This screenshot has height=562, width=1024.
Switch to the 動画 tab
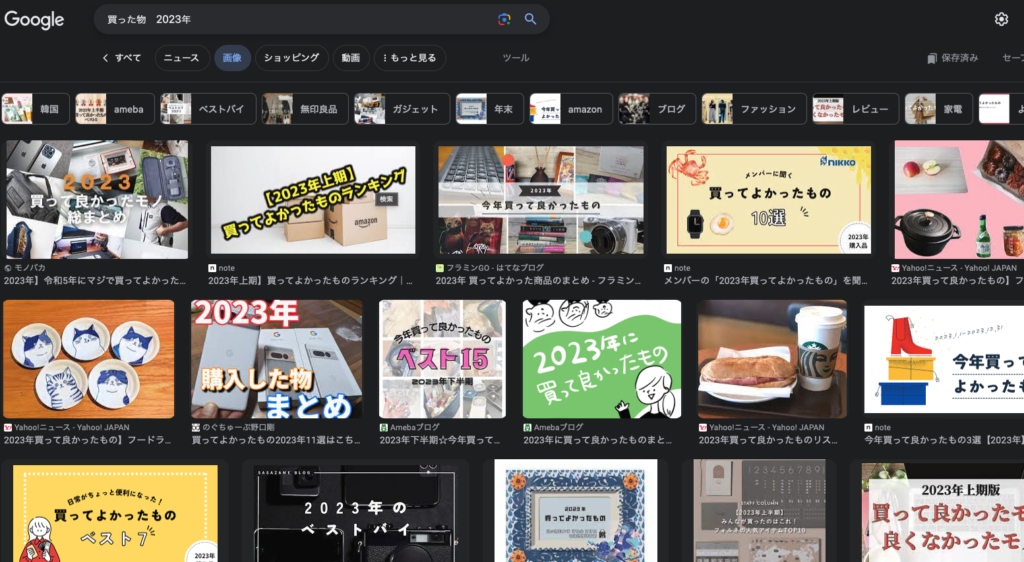tap(350, 58)
